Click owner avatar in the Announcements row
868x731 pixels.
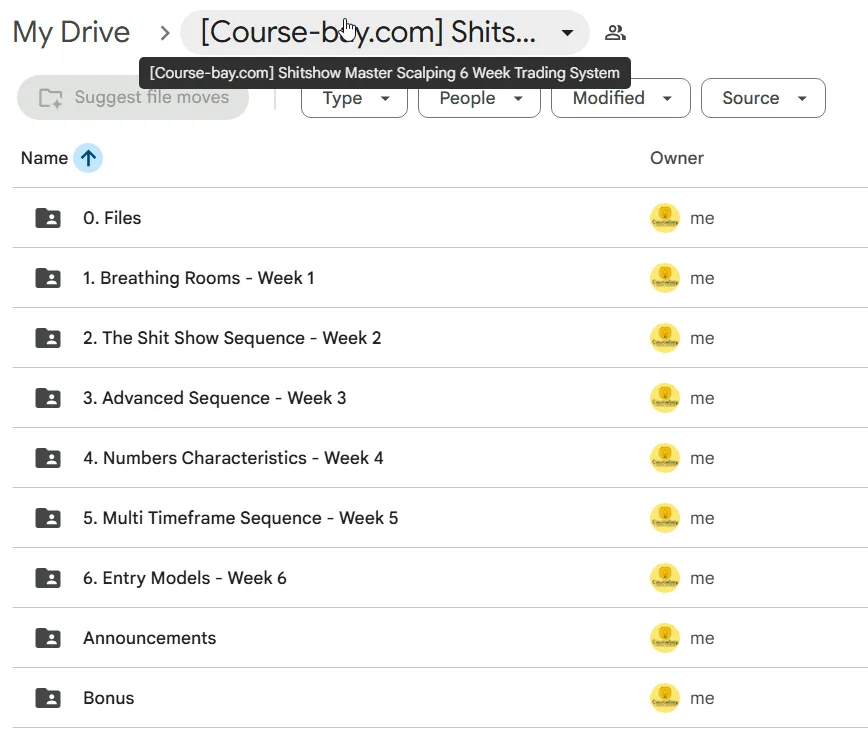[665, 638]
